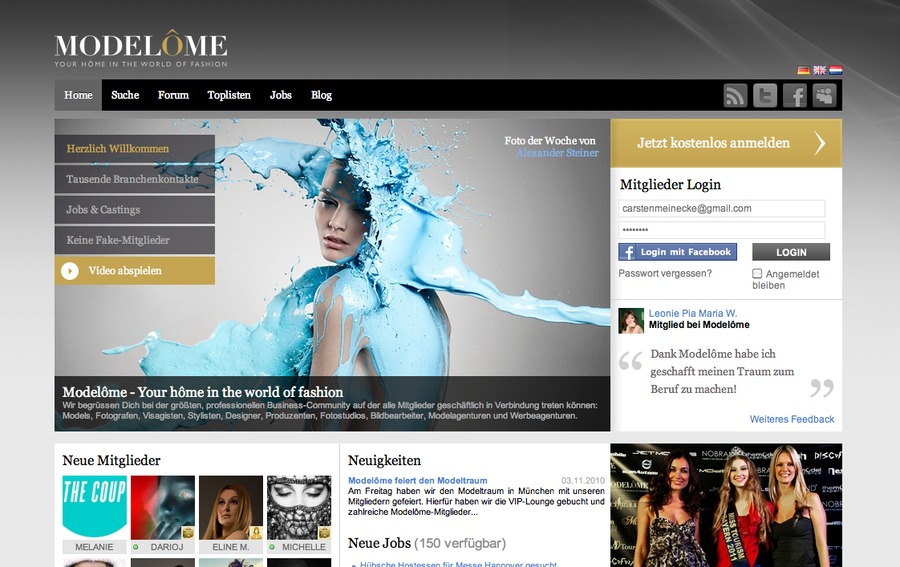The width and height of the screenshot is (900, 567).
Task: Click the LOGIN button
Action: pos(791,252)
